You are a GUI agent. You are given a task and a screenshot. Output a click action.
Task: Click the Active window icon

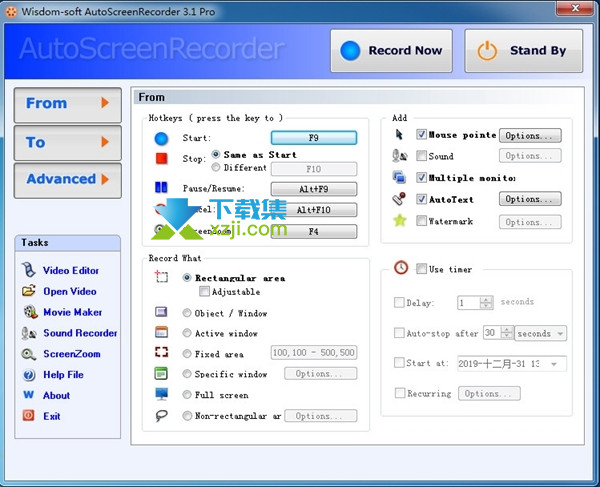click(x=161, y=332)
